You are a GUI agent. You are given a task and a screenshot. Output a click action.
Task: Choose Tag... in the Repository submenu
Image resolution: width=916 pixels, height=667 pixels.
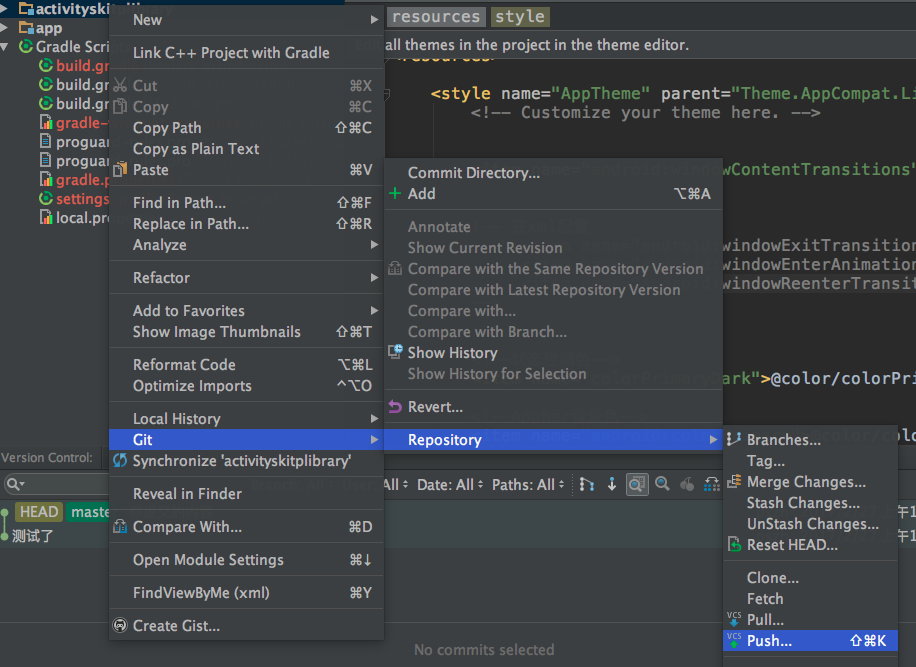coord(810,461)
